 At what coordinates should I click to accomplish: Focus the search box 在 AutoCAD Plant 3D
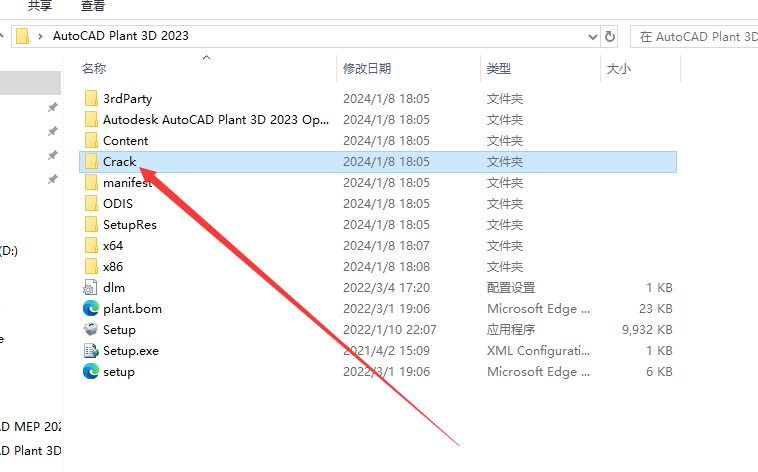[x=694, y=37]
